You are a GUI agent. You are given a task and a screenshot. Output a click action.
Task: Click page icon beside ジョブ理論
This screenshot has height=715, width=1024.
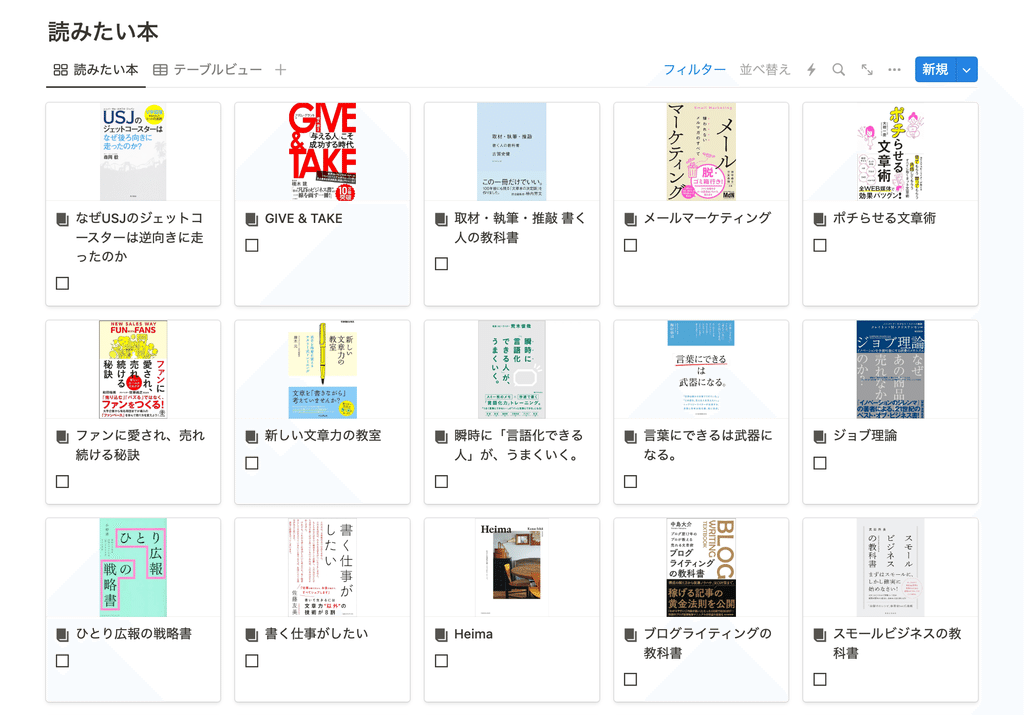pos(820,436)
